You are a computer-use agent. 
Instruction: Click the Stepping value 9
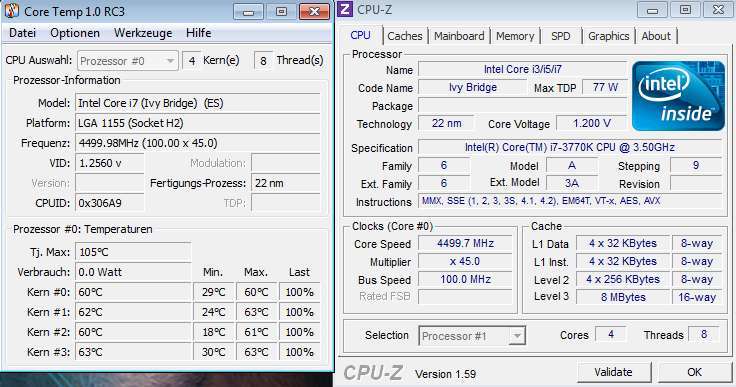click(696, 165)
